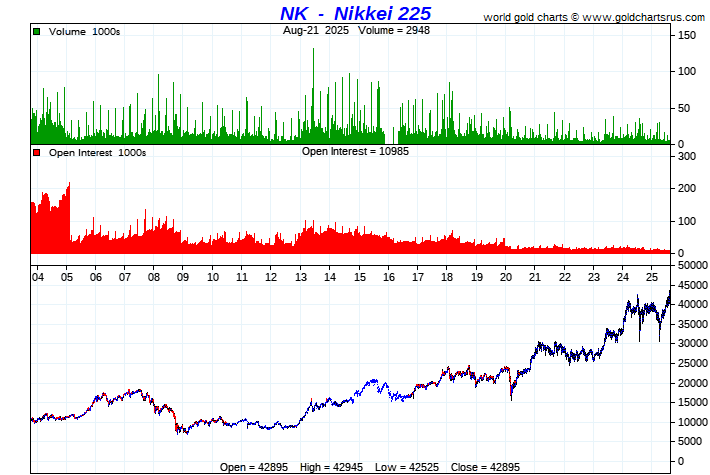Click the year label '17' on the time axis

tap(417, 277)
